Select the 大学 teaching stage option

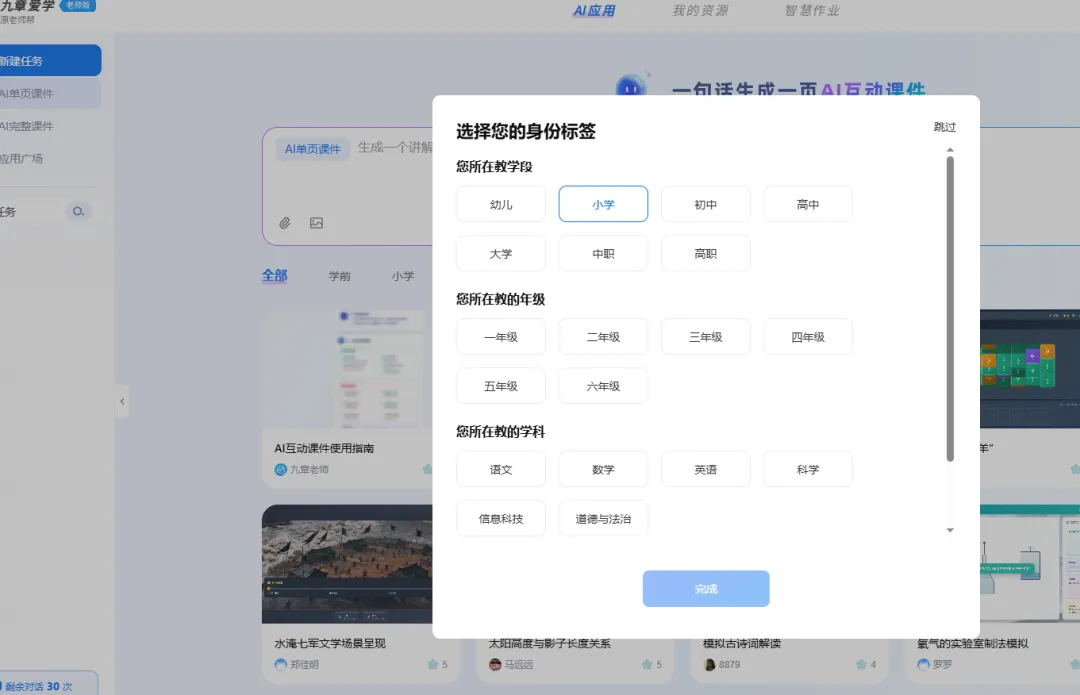(x=501, y=253)
